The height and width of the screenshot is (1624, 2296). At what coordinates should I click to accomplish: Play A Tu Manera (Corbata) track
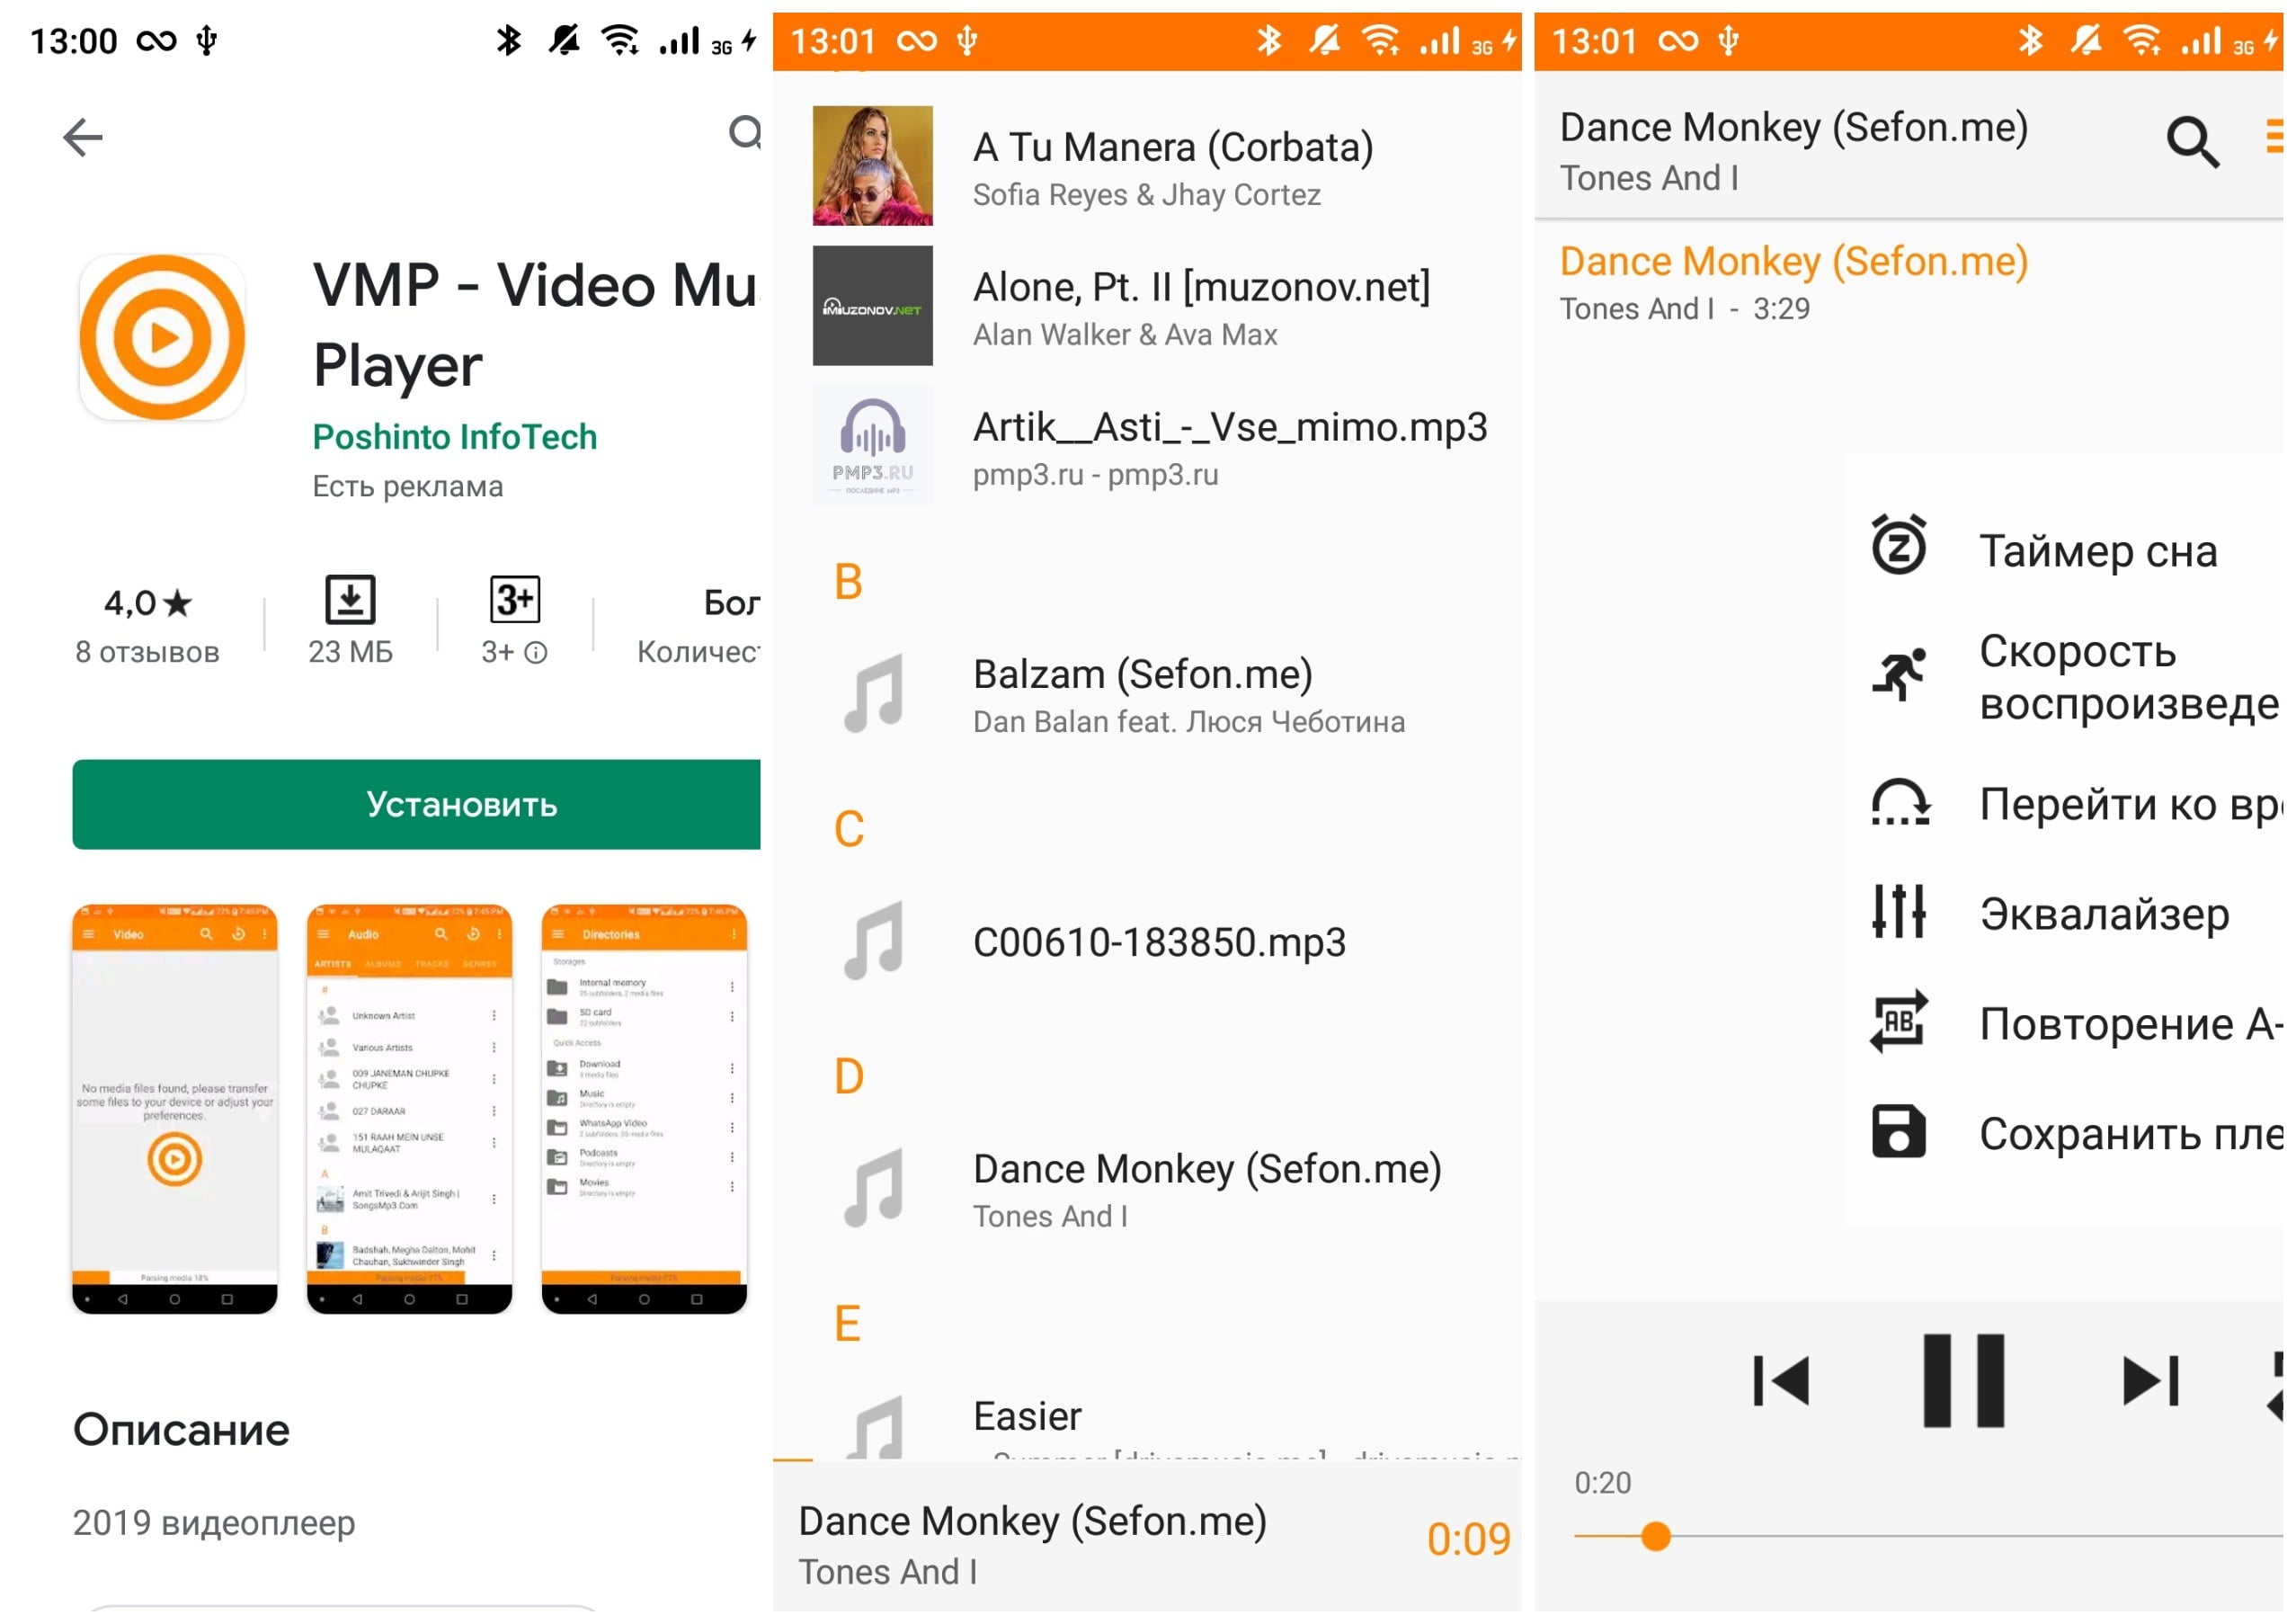tap(1148, 166)
